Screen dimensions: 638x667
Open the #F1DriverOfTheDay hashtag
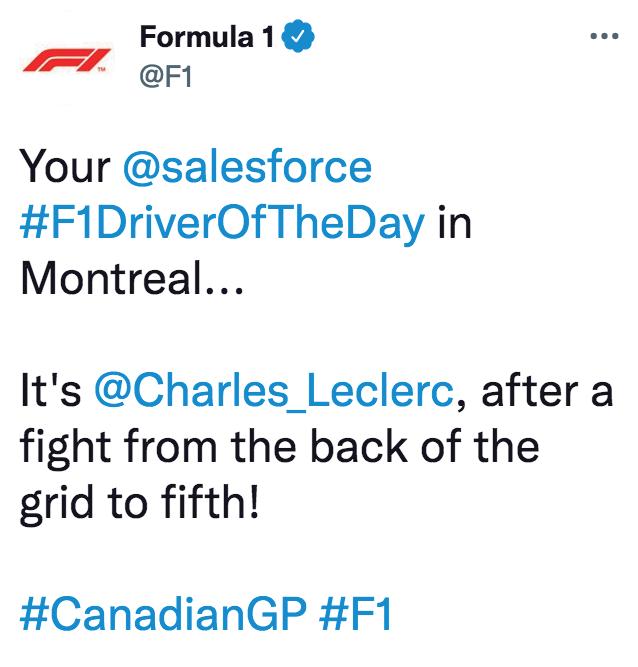pos(222,223)
